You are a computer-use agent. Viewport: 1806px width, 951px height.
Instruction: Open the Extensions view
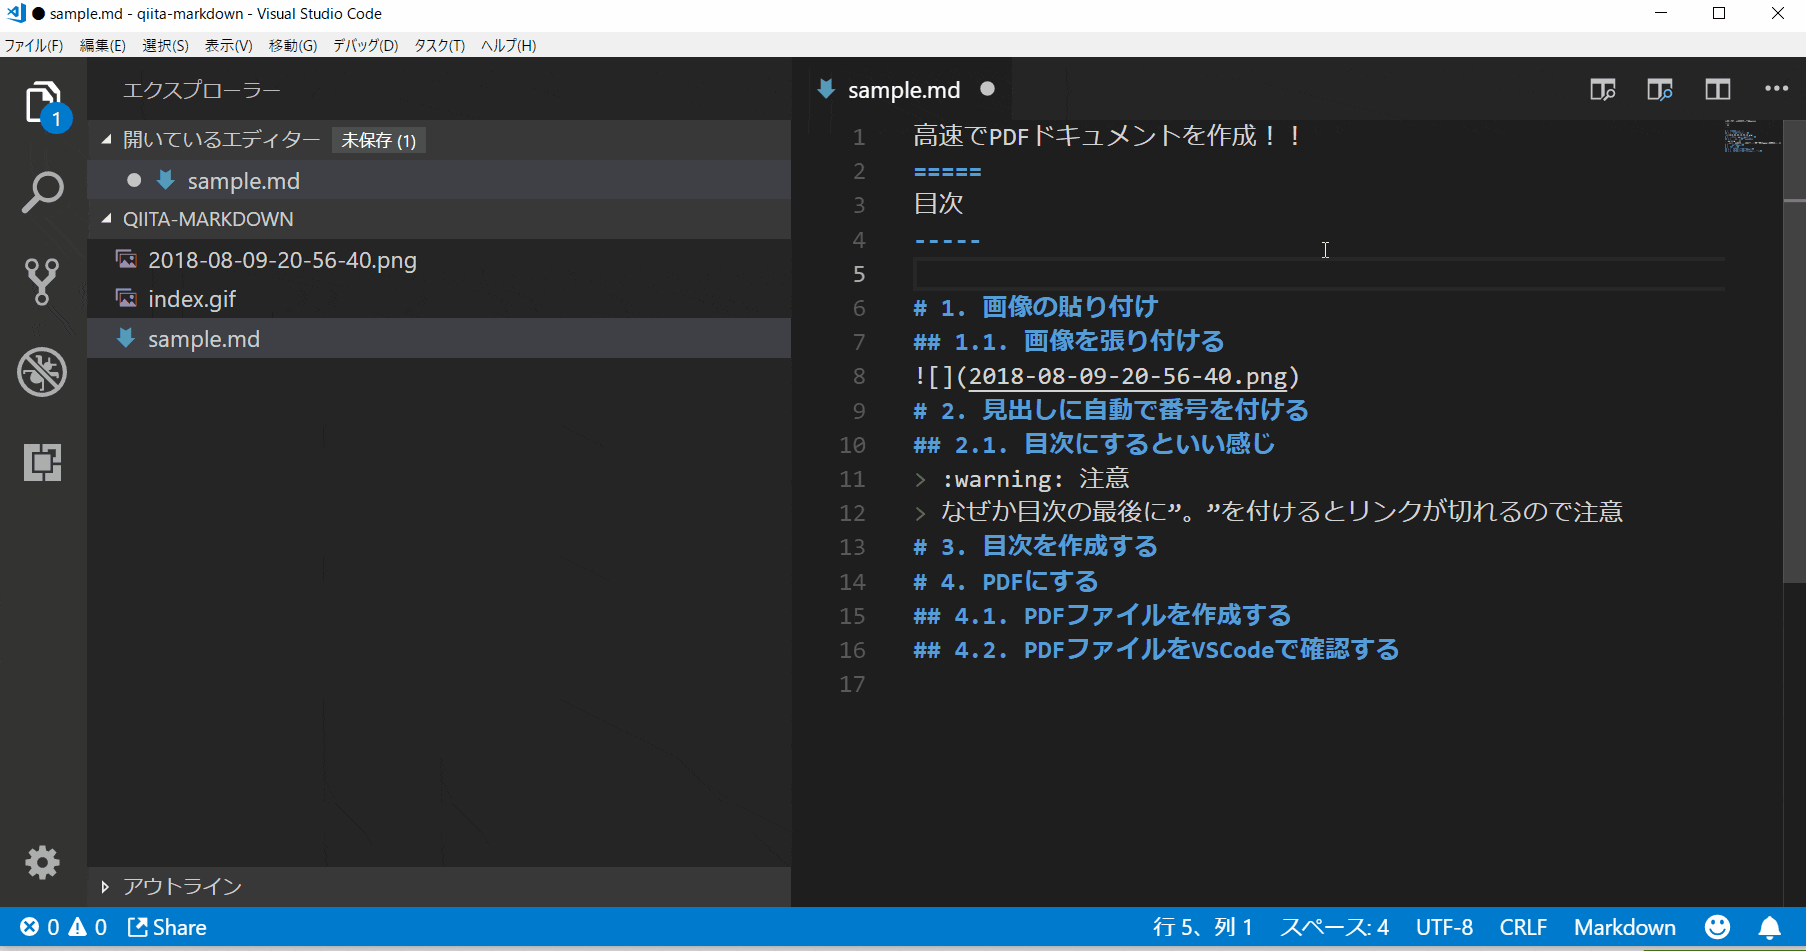(x=43, y=462)
